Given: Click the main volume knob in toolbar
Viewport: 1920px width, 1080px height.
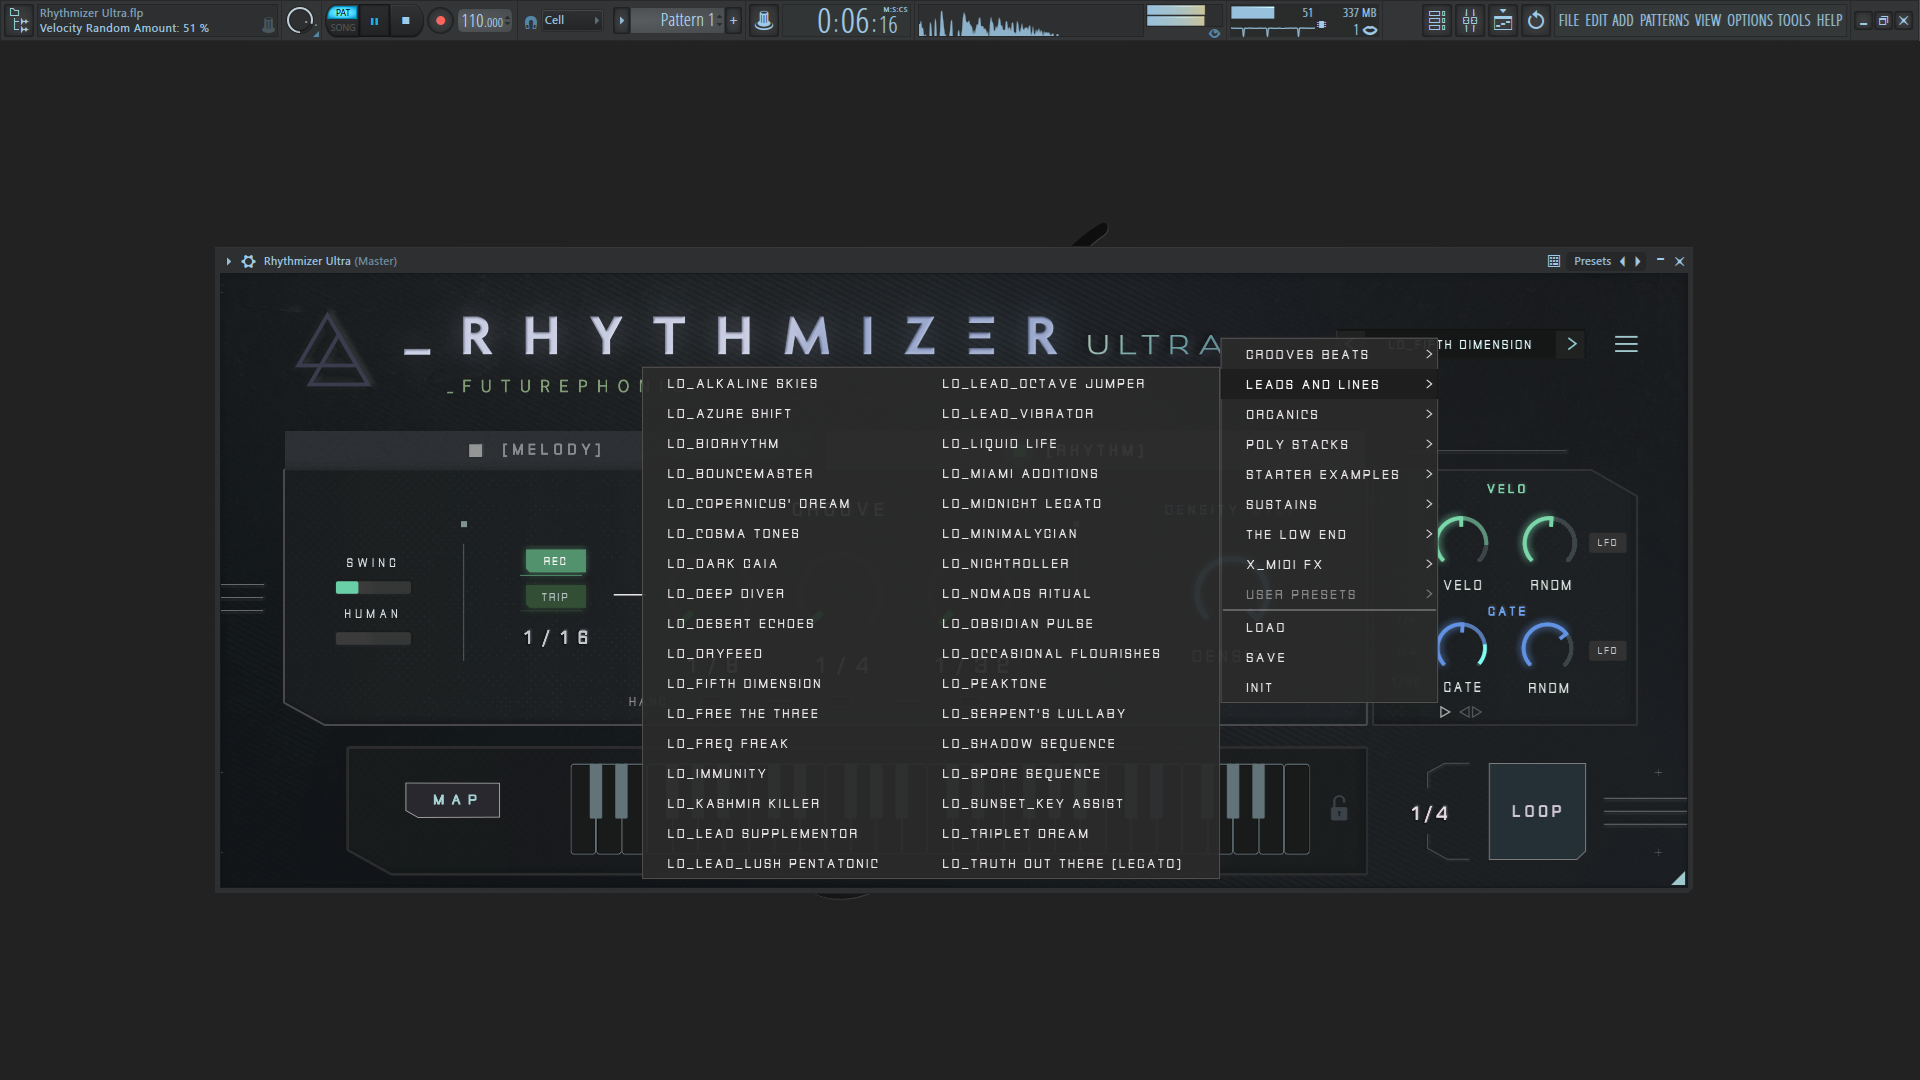Looking at the screenshot, I should 299,20.
